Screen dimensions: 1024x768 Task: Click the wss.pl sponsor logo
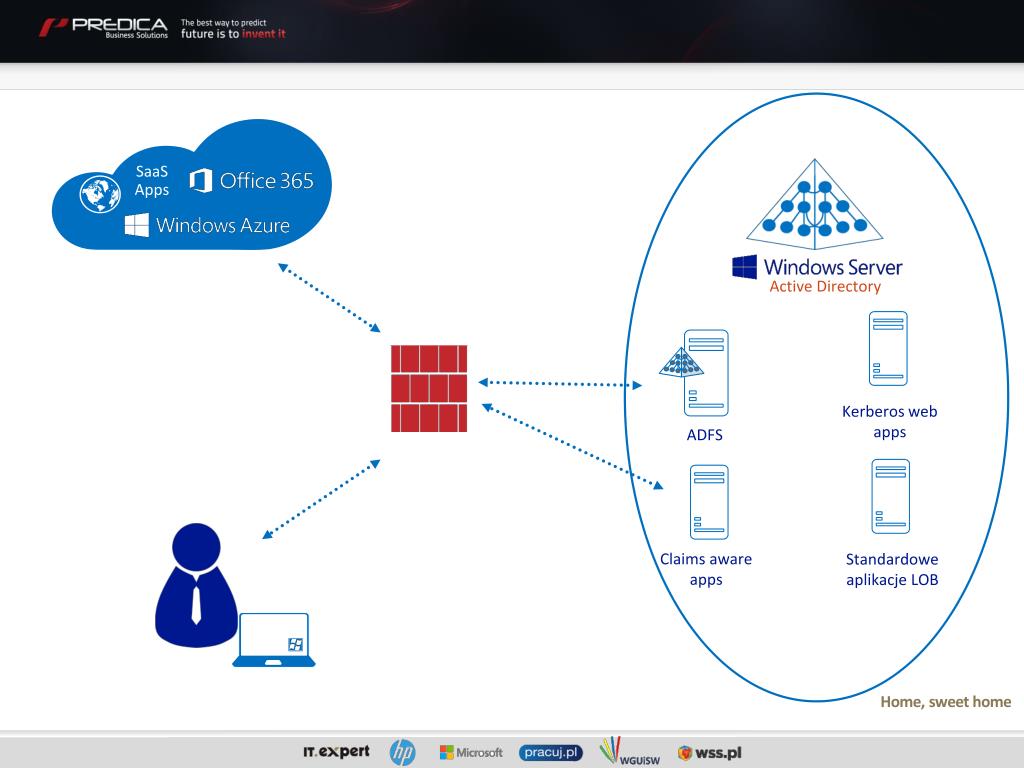(x=709, y=752)
